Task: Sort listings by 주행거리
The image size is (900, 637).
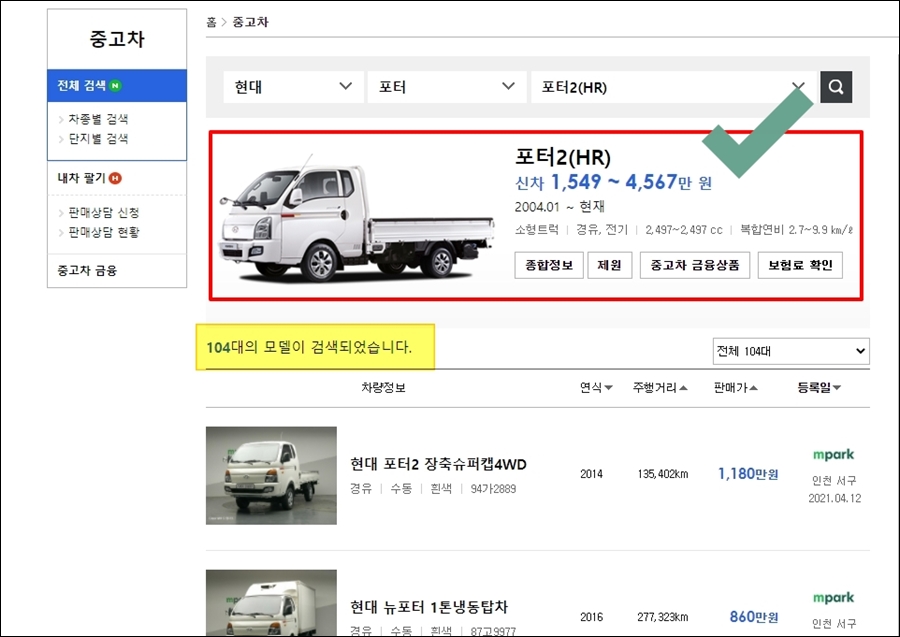Action: [x=660, y=388]
